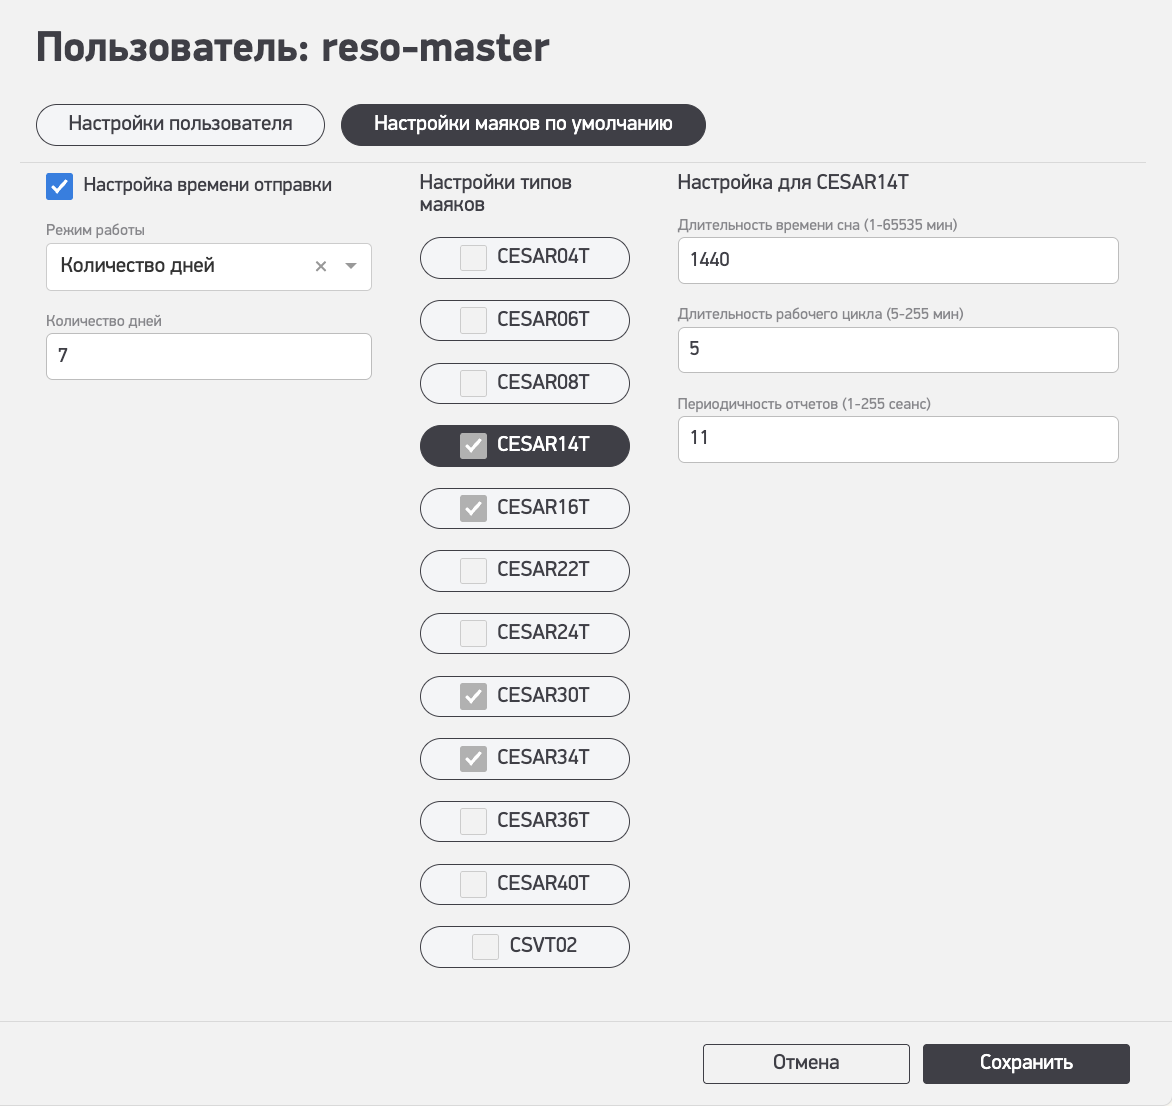Untick the CESAR34T checkbox
1172x1106 pixels.
pos(473,759)
